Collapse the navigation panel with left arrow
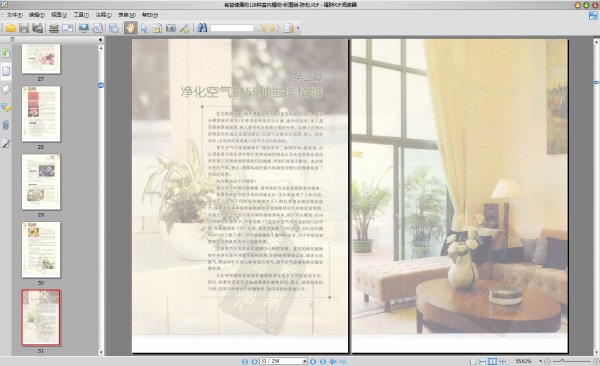 100,40
